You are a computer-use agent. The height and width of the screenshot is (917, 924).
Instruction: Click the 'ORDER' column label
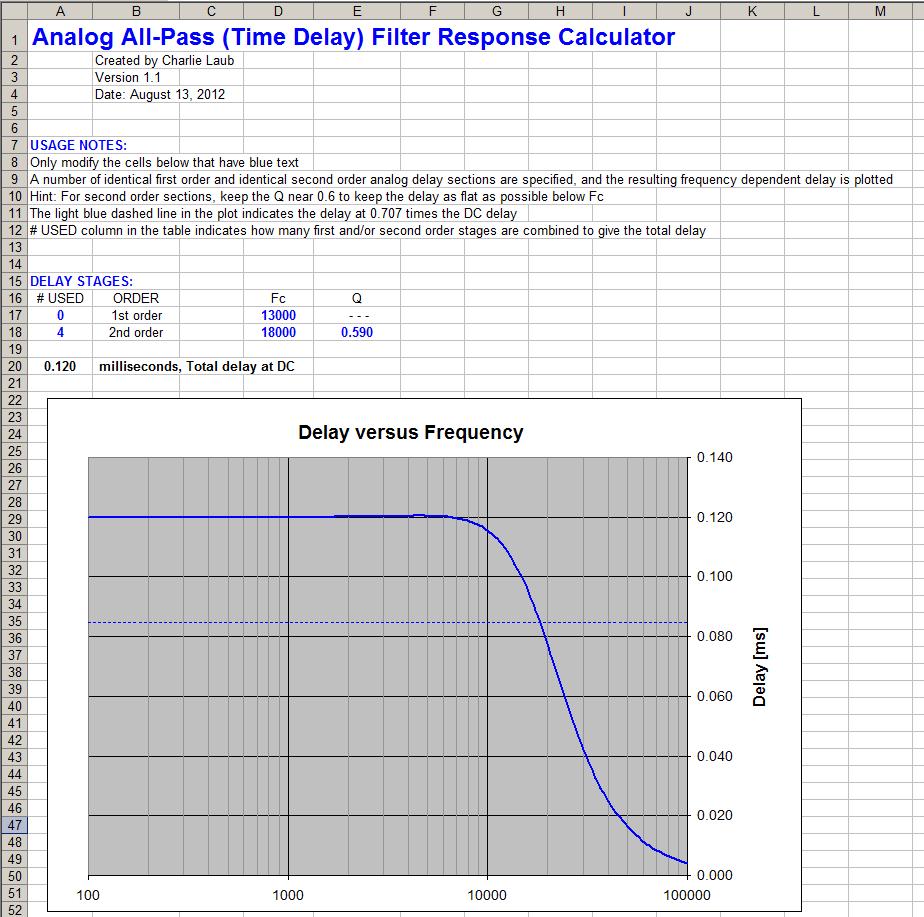tap(136, 299)
